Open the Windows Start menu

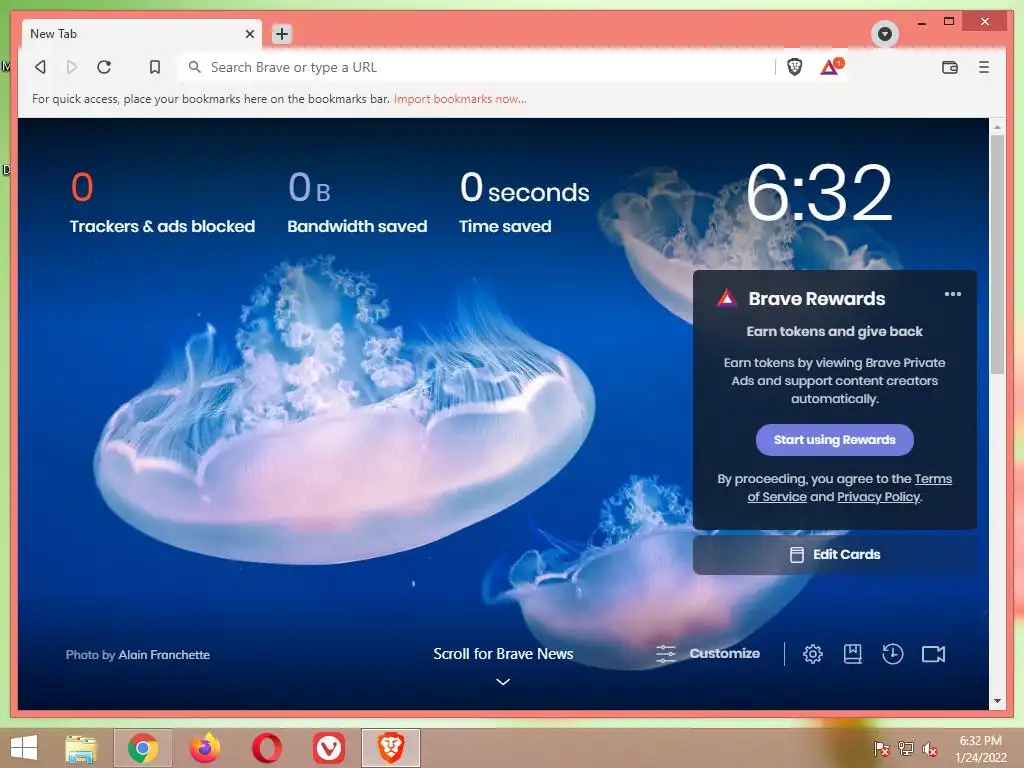[24, 748]
